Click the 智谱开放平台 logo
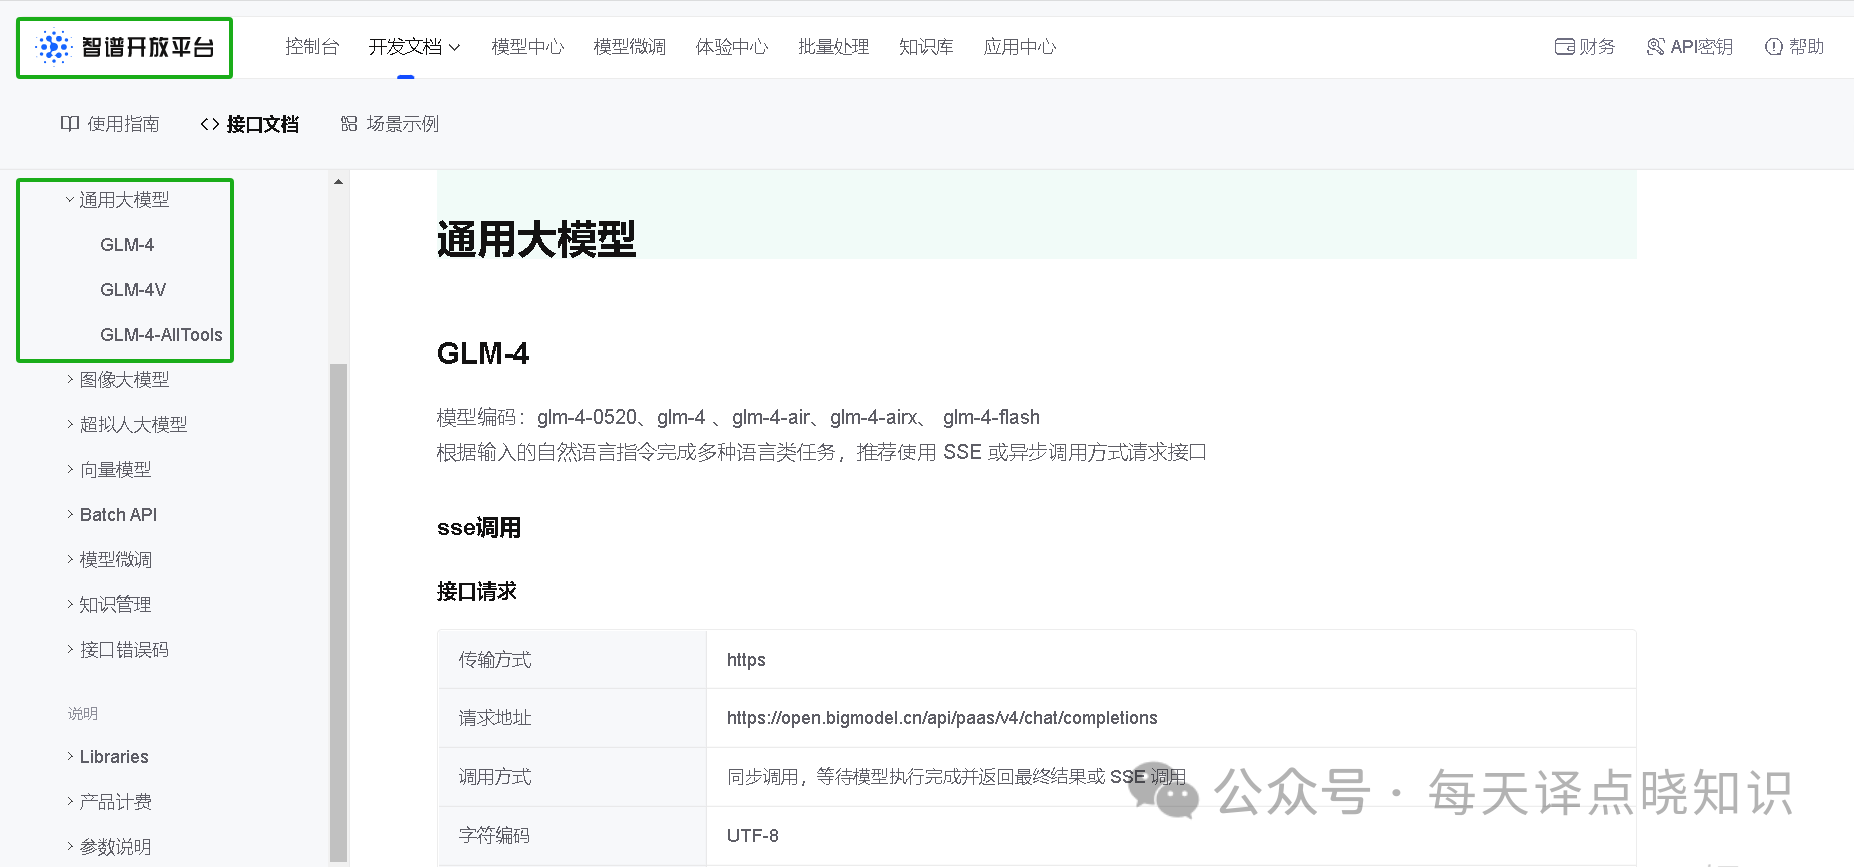Viewport: 1854px width, 867px height. pos(124,47)
